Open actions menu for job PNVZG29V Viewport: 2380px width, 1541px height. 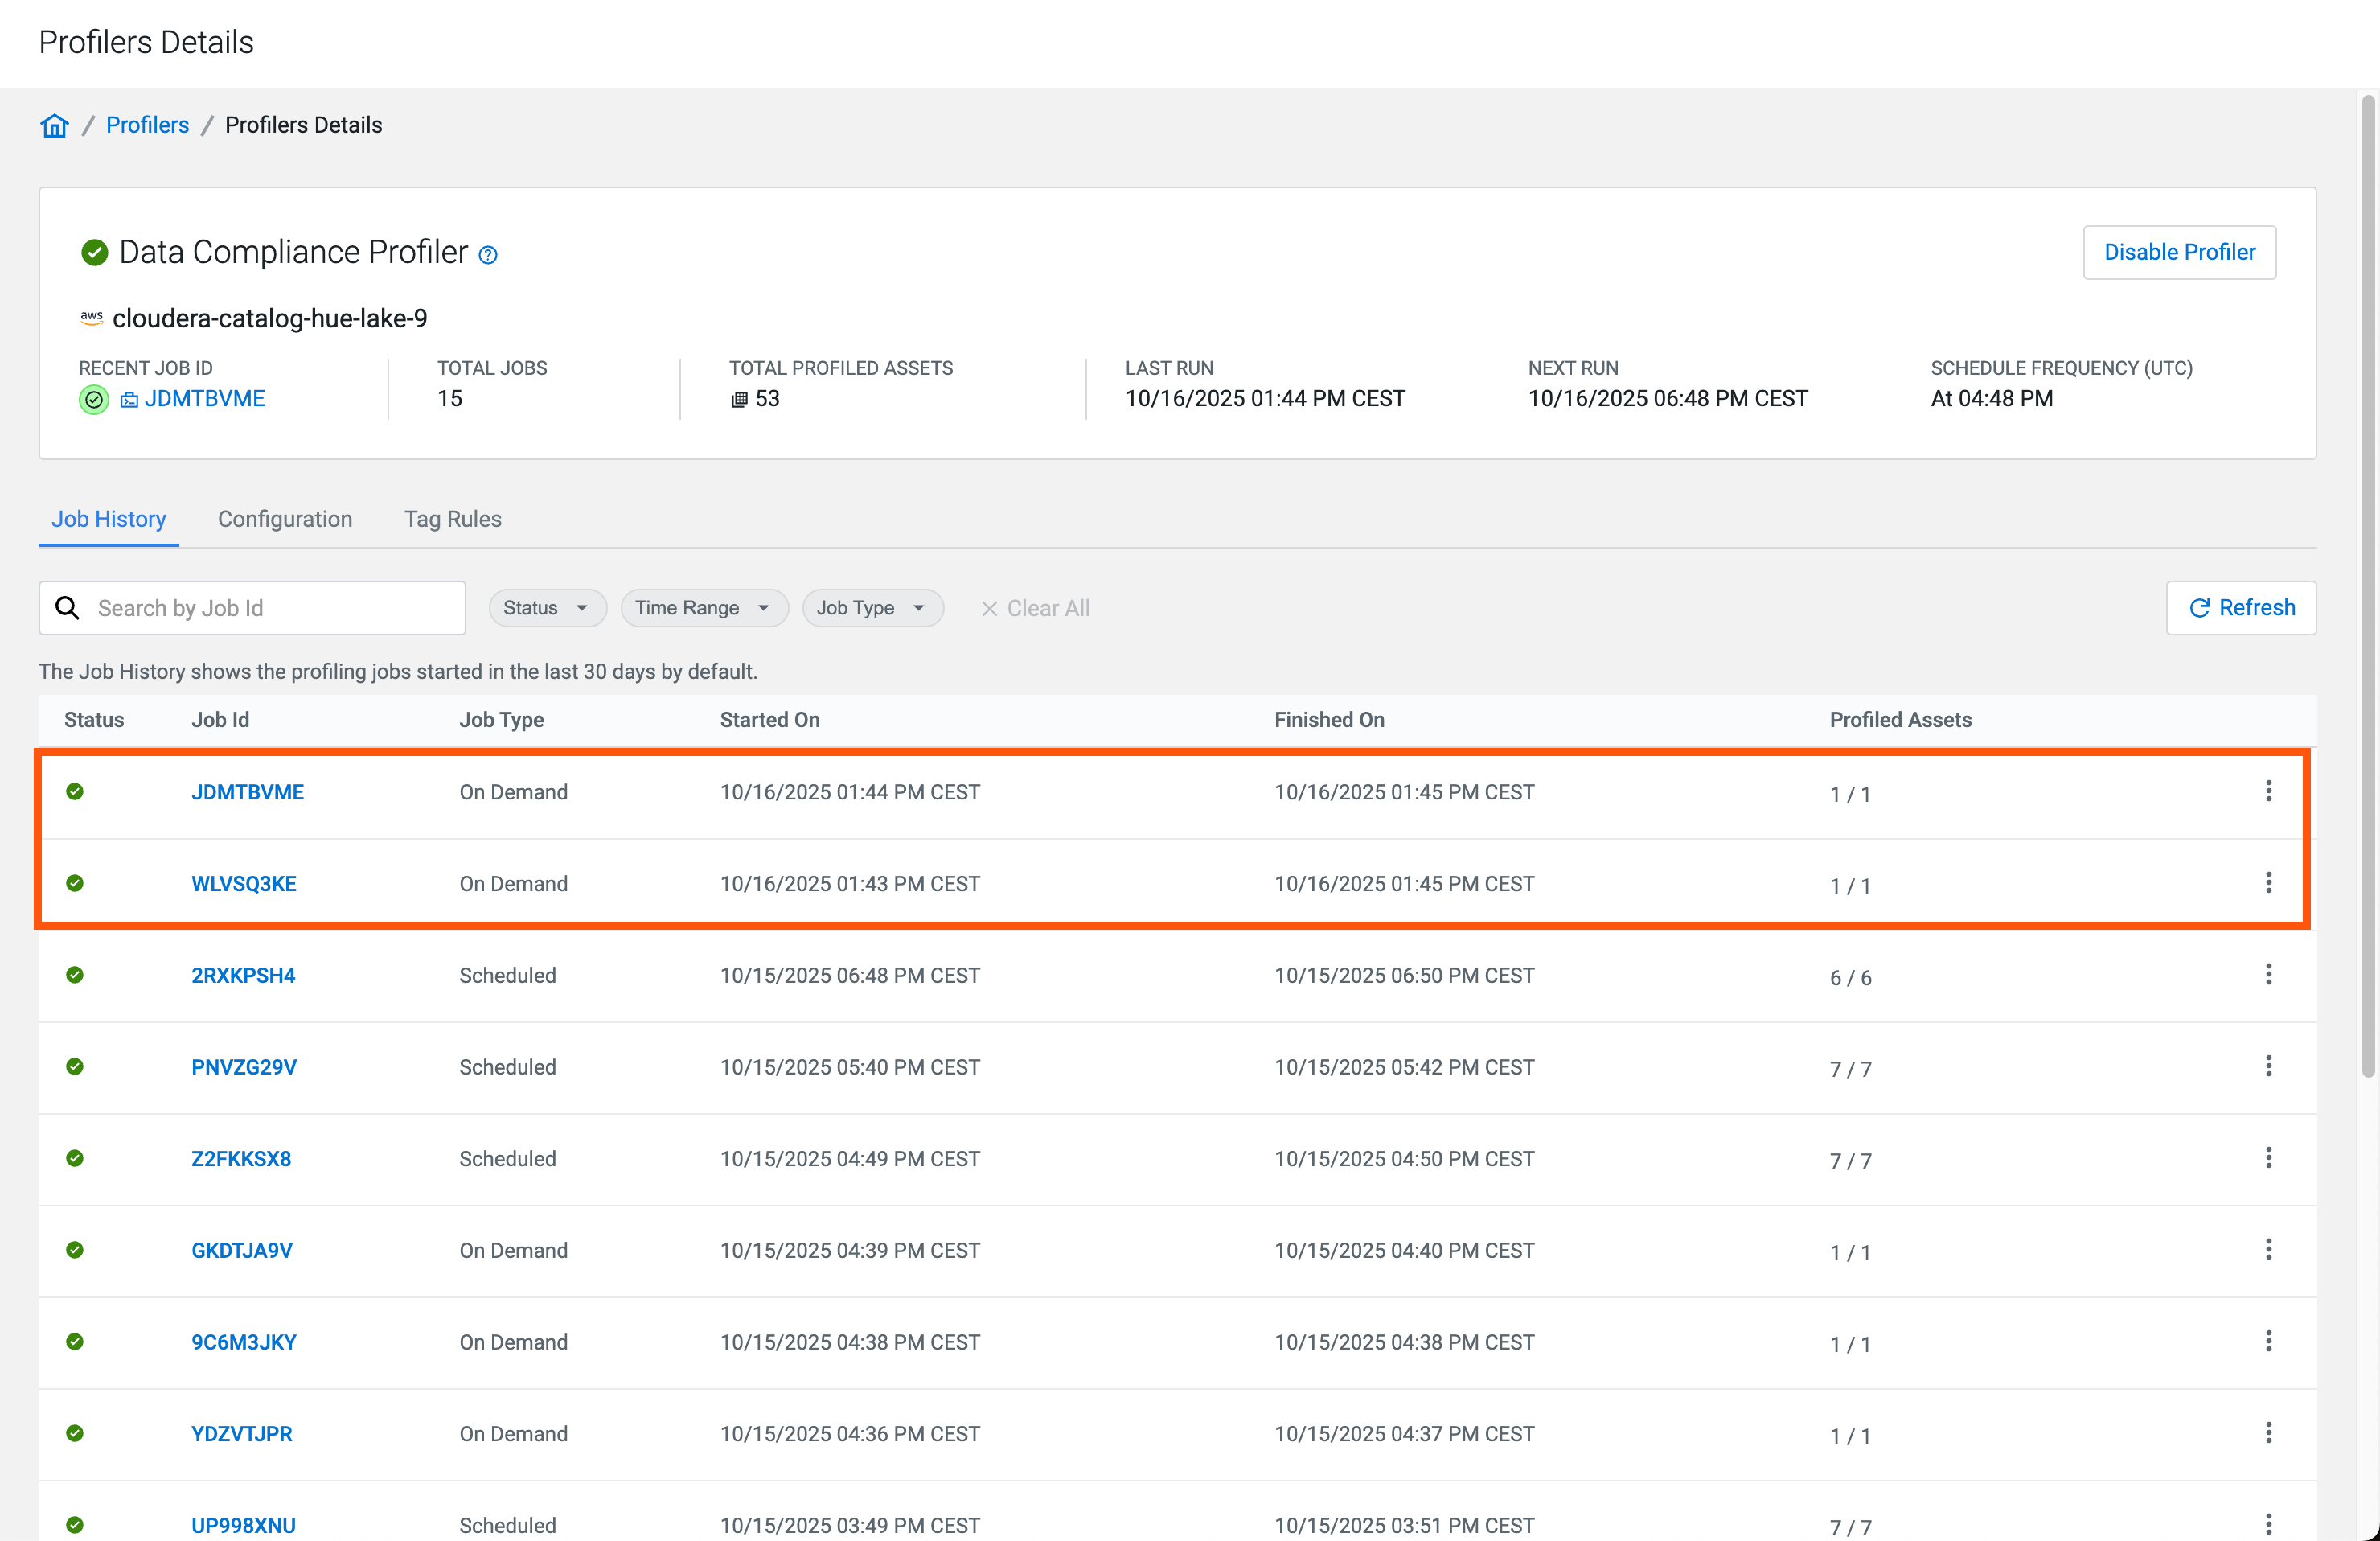[x=2268, y=1066]
